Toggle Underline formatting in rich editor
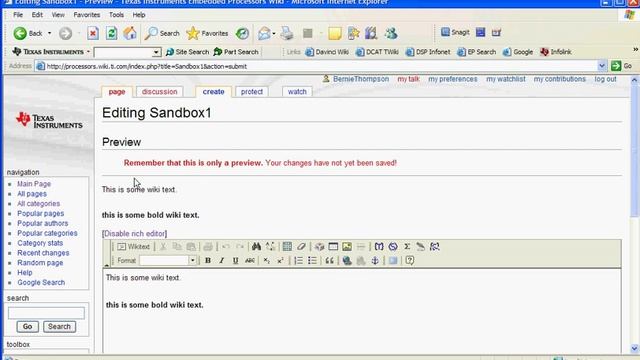Viewport: 640px width, 360px height. [x=236, y=260]
